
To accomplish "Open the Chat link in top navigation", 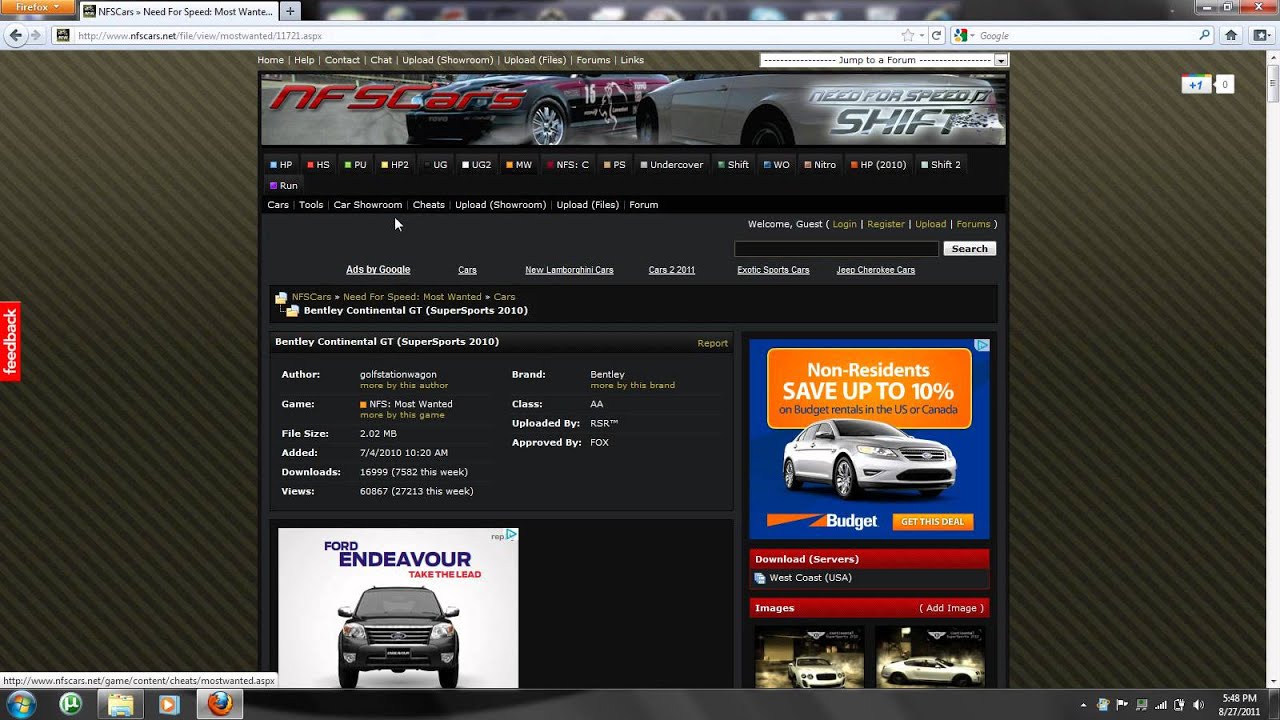I will click(381, 60).
